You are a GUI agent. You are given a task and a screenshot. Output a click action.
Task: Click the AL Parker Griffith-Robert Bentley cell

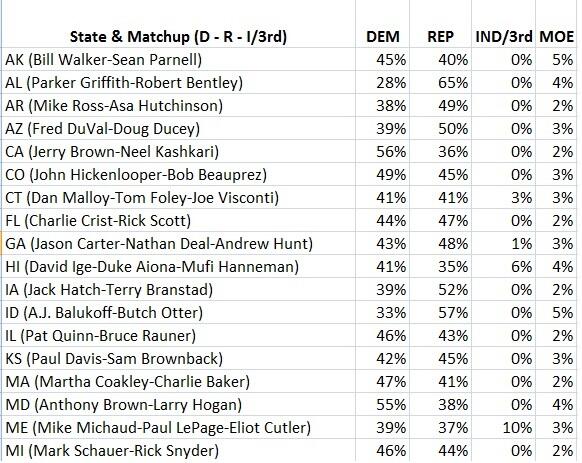(178, 82)
